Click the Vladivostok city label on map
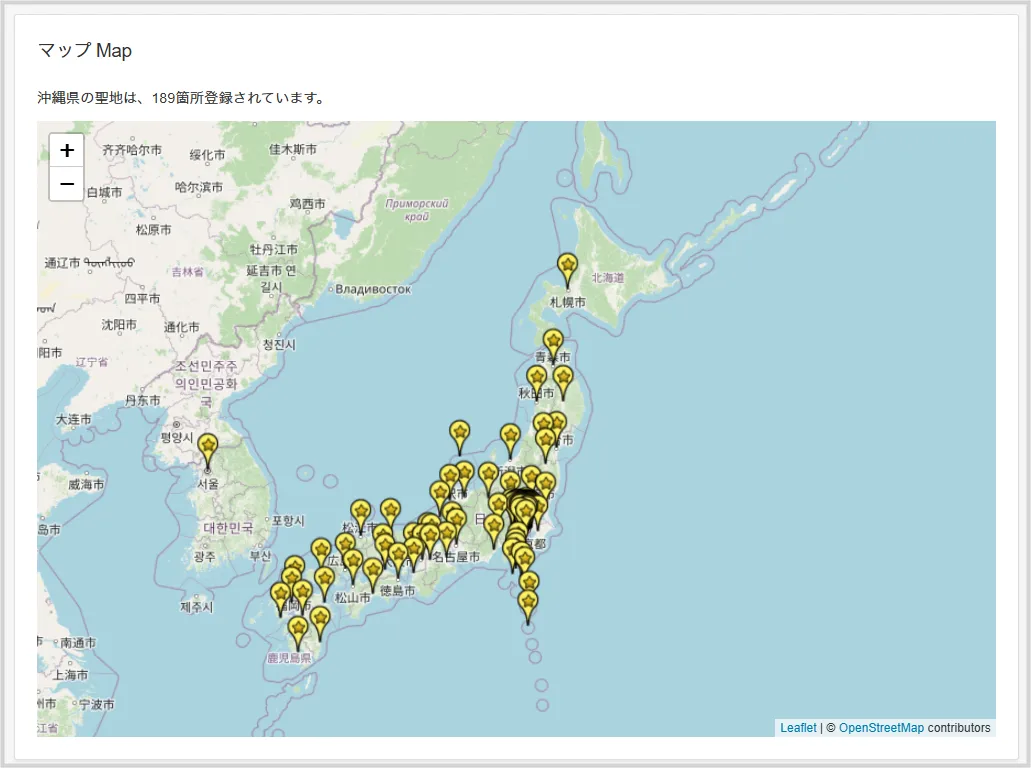 pos(373,289)
